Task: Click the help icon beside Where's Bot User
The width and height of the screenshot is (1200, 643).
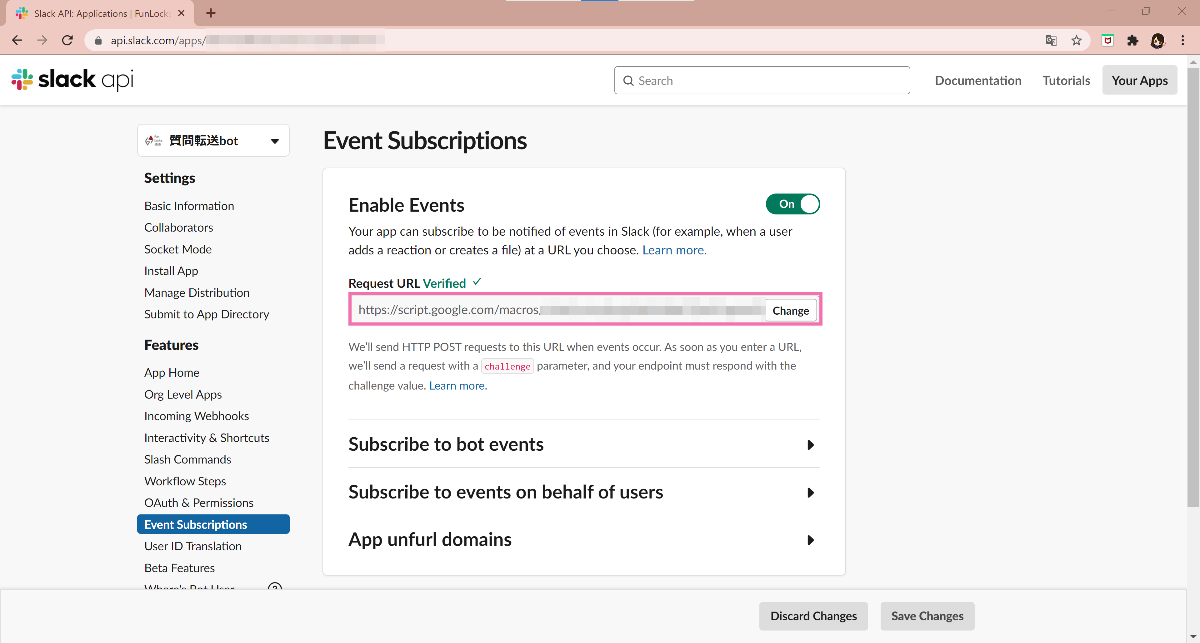Action: tap(275, 589)
